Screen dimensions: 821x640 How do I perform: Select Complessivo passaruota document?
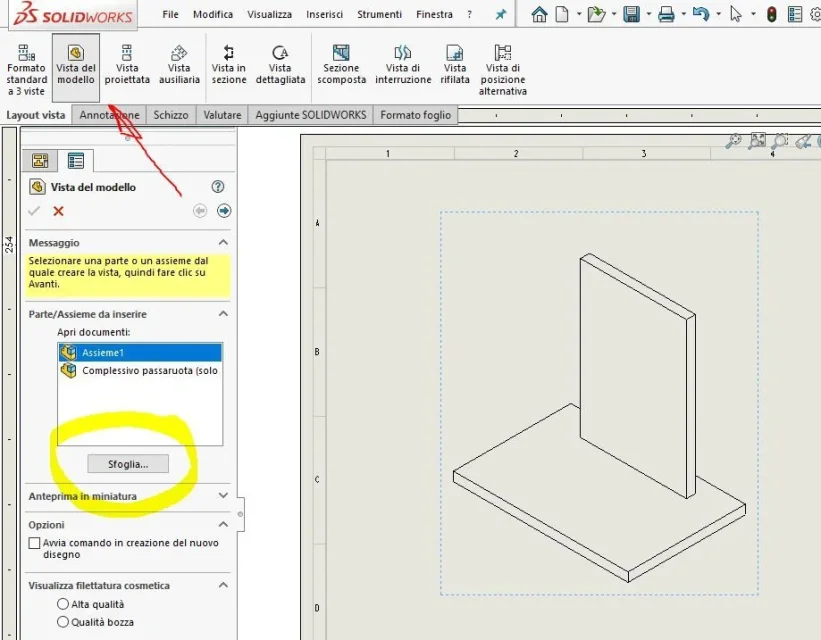[x=140, y=370]
